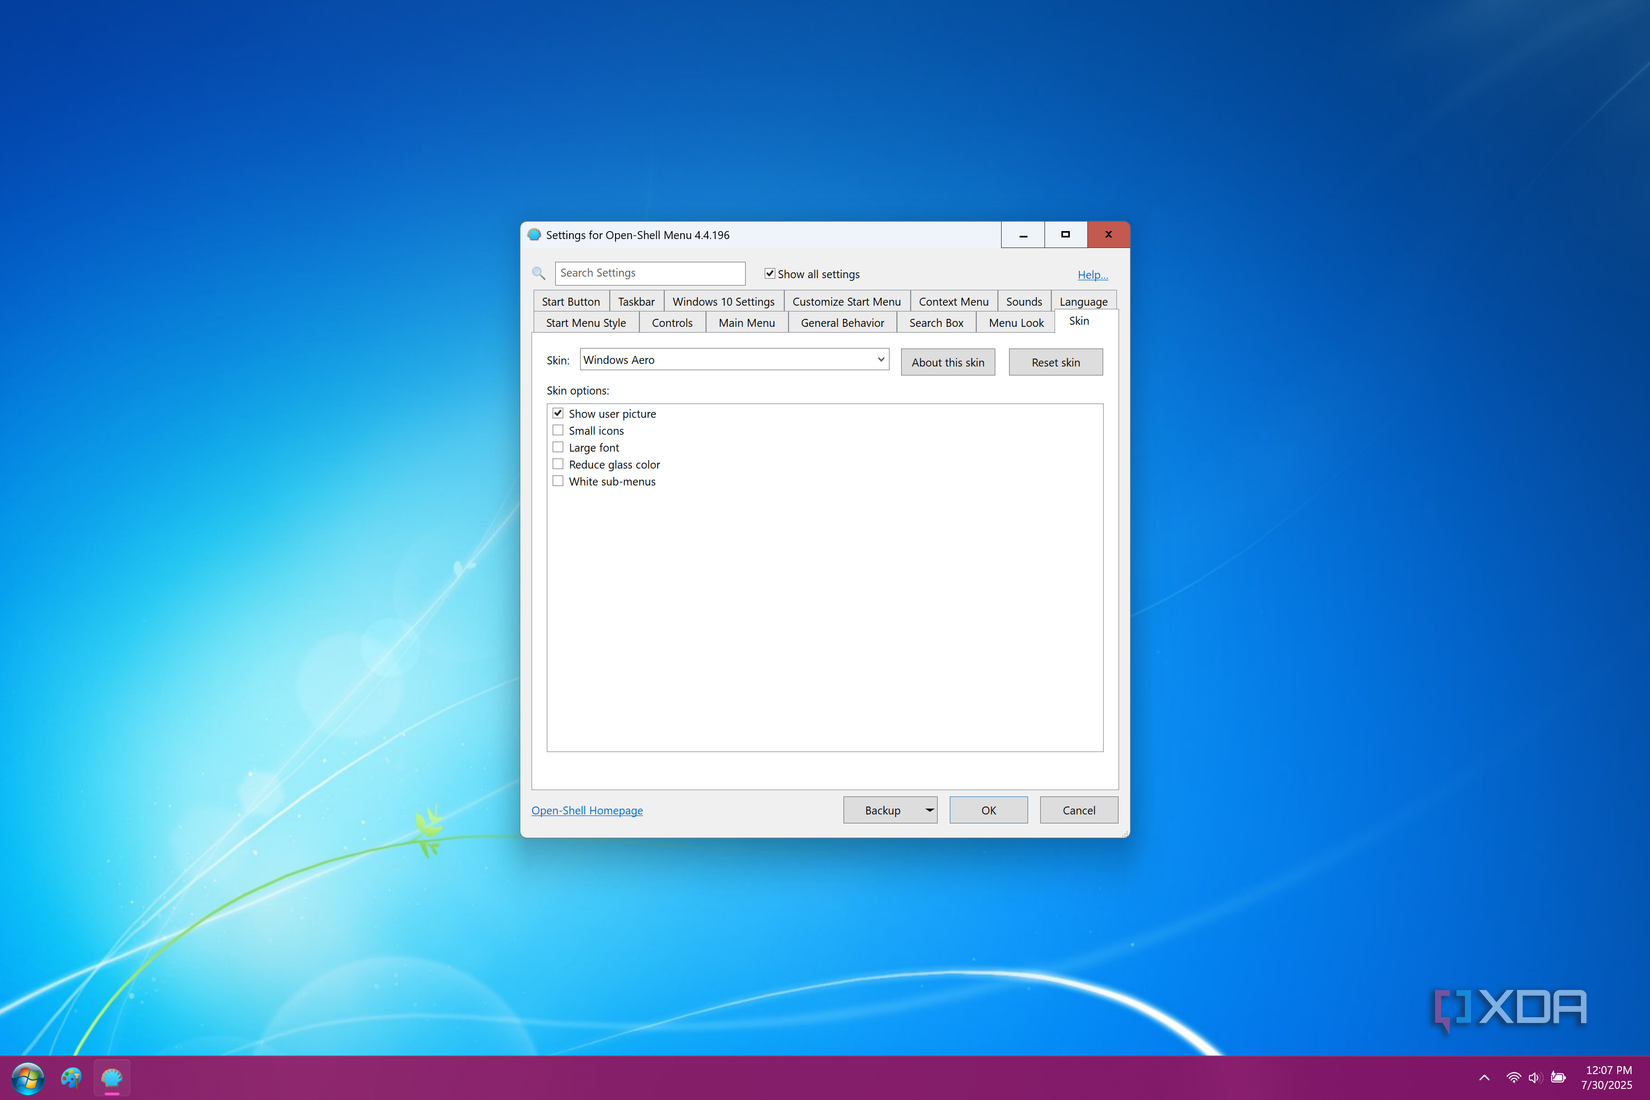Click the Open-Shell shell taskbar icon
Screen dimensions: 1650x1100
coord(112,1078)
